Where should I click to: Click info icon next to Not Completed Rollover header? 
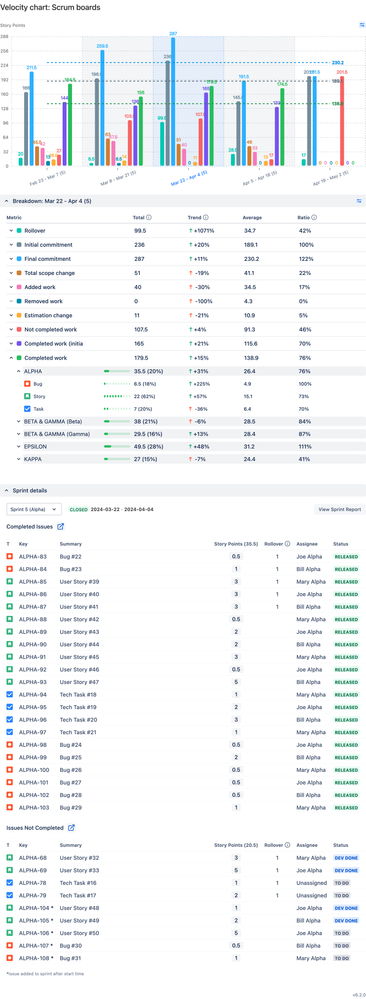tap(288, 845)
